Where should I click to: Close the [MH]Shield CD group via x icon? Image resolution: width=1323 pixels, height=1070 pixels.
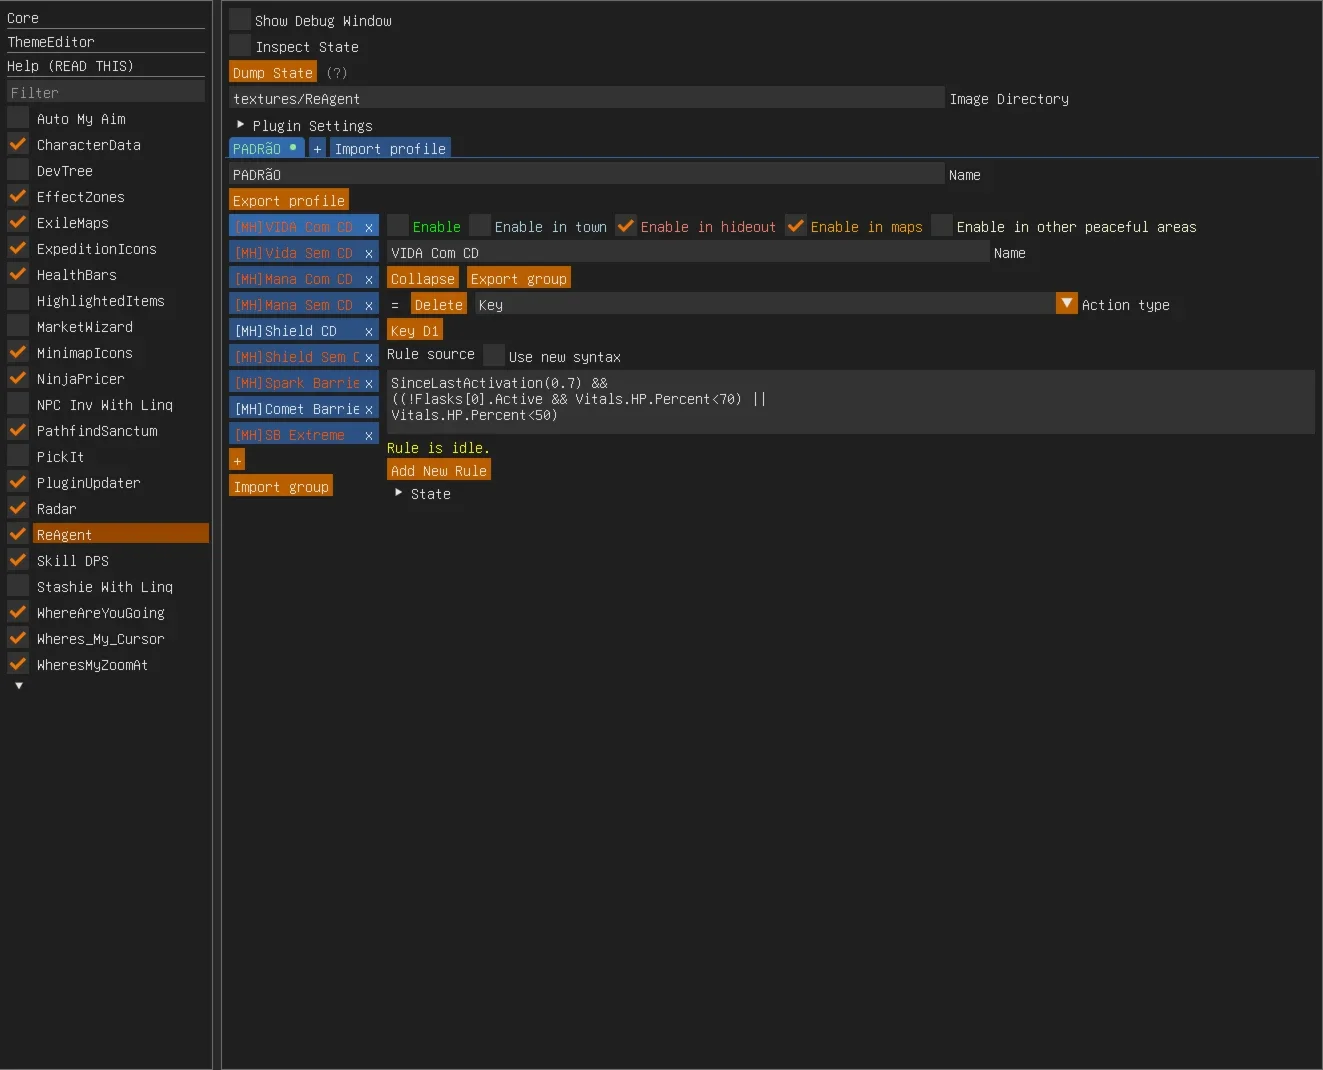(x=369, y=331)
